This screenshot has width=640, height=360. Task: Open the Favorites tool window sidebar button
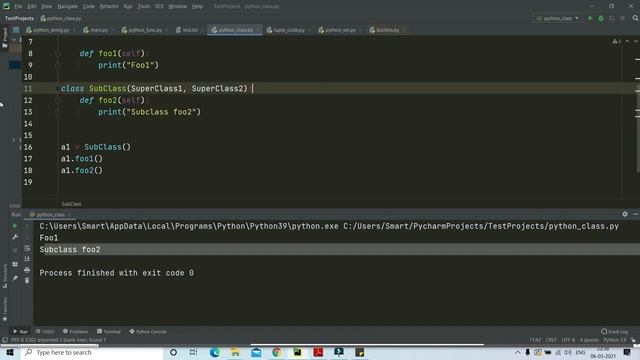click(x=4, y=308)
